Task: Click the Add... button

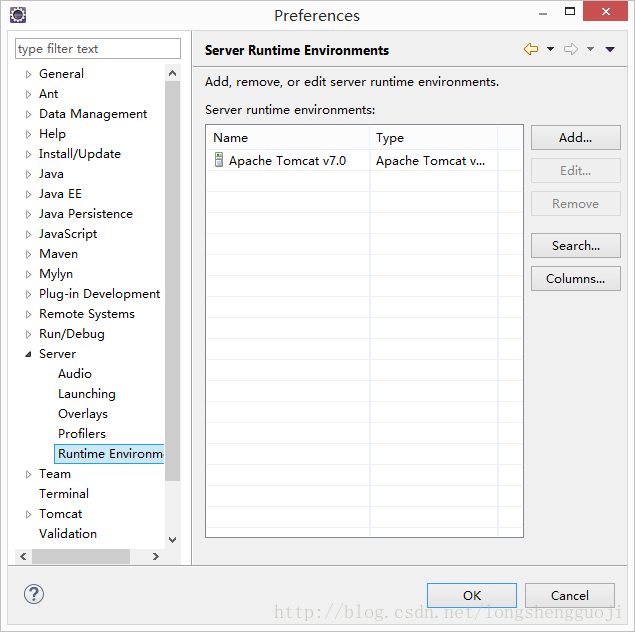Action: point(575,137)
